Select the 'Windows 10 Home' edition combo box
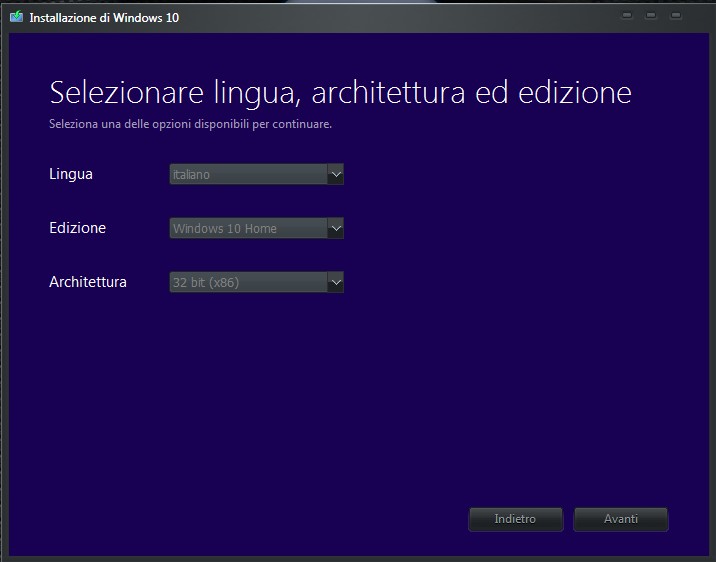The width and height of the screenshot is (716, 562). (257, 228)
